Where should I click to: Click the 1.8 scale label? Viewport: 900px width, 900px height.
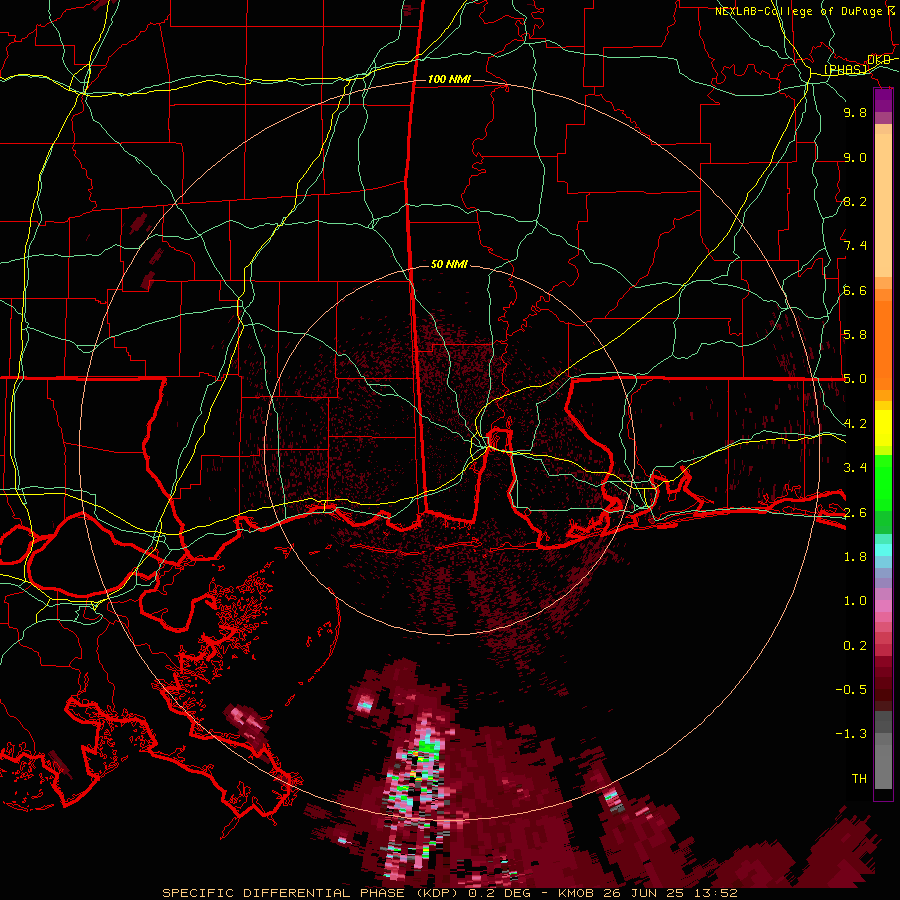[x=855, y=557]
